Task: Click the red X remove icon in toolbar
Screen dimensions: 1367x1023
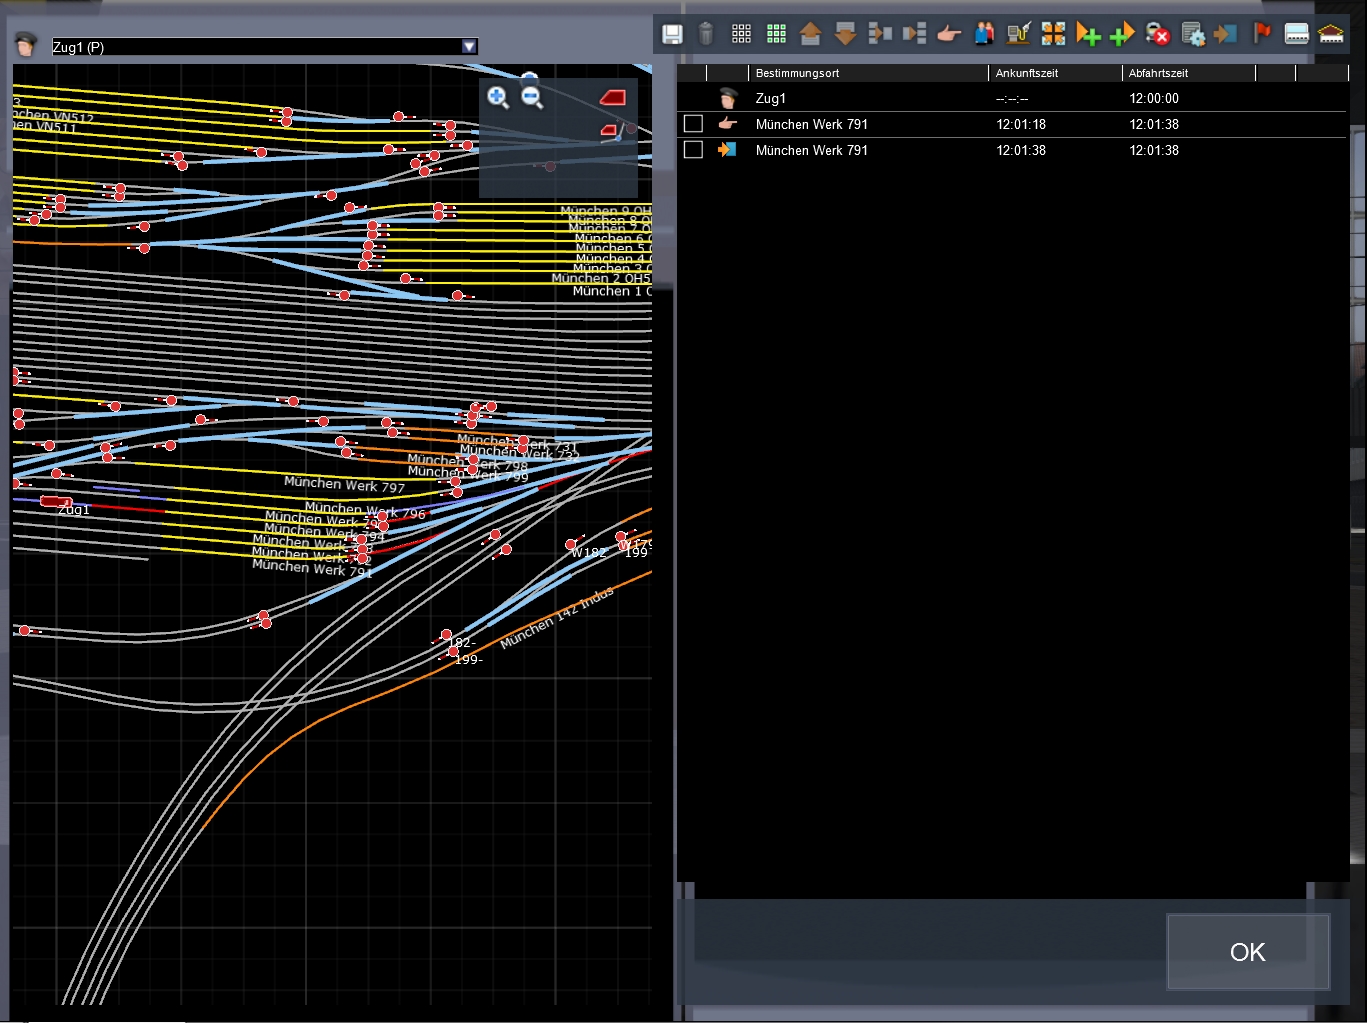Action: tap(1157, 35)
